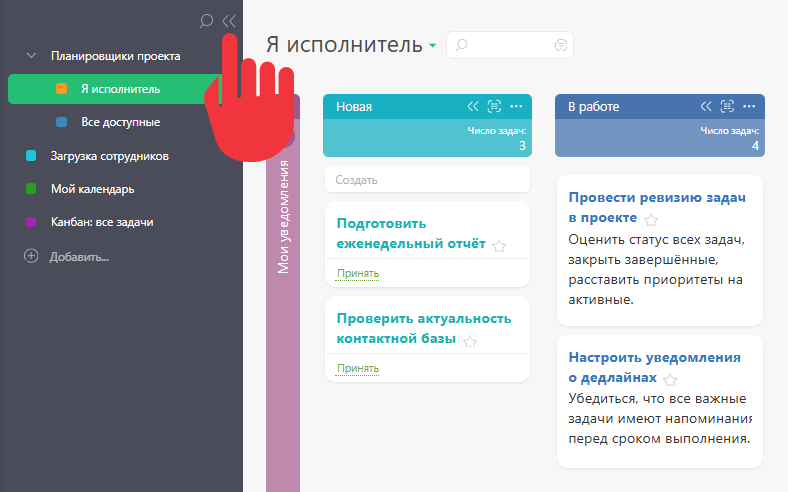The height and width of the screenshot is (492, 788).
Task: Click Принять under Подготовить еженедельный отчёт
Action: tap(358, 273)
